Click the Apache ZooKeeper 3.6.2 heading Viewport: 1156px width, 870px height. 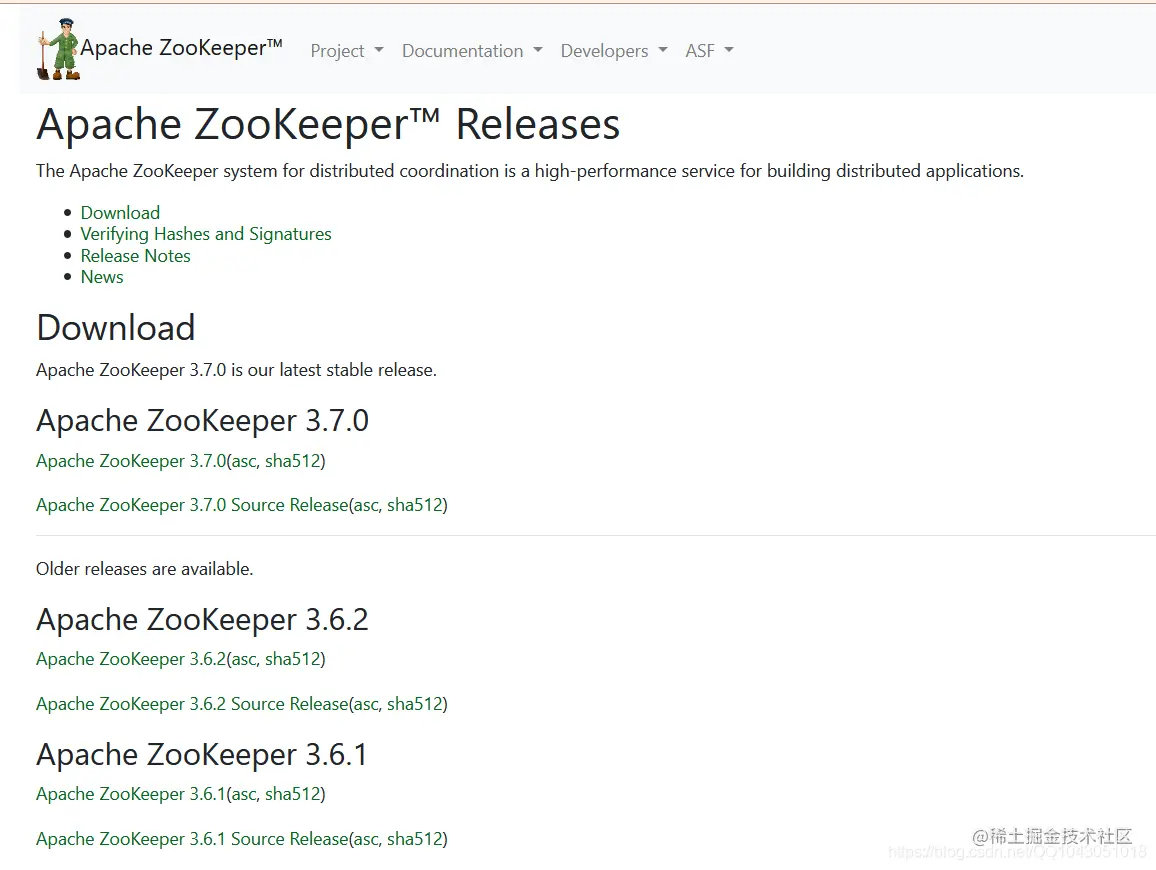click(202, 620)
